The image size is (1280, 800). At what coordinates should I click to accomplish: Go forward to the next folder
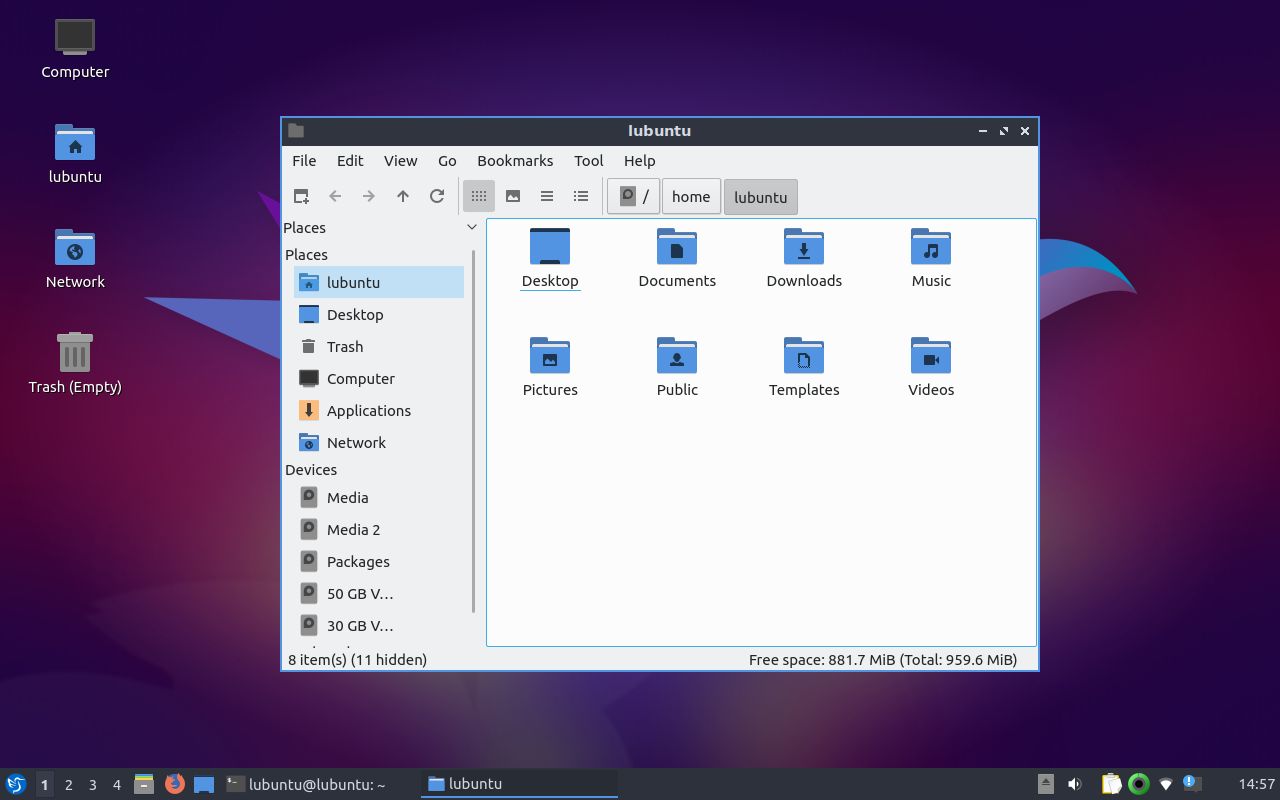coord(369,196)
